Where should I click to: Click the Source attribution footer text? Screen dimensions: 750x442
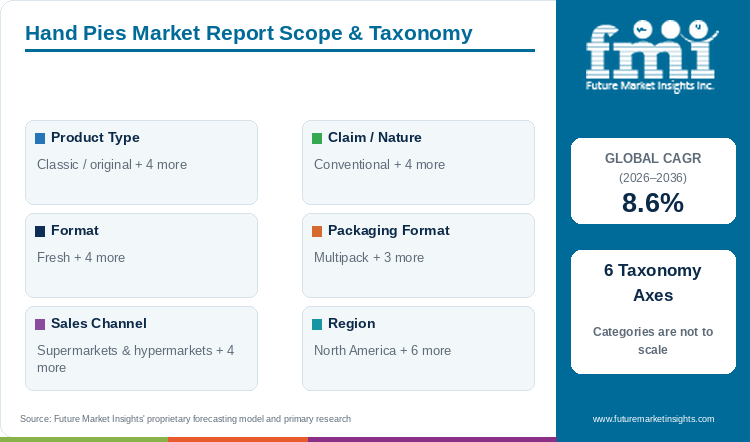tap(186, 419)
